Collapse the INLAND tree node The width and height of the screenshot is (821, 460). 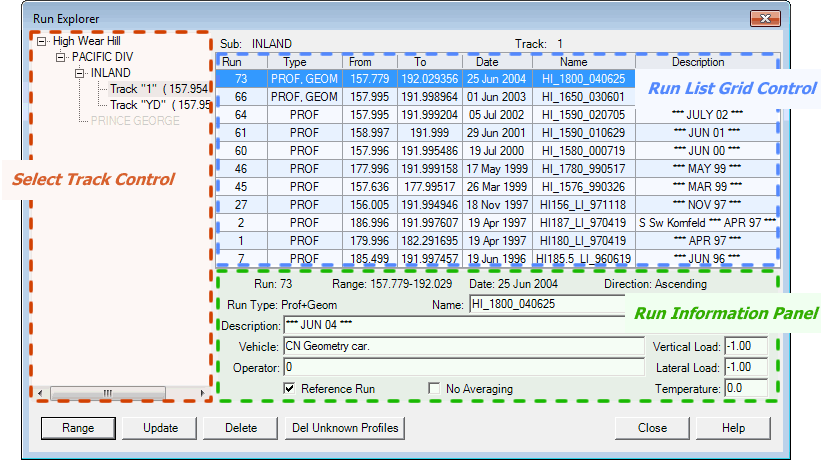[x=79, y=73]
